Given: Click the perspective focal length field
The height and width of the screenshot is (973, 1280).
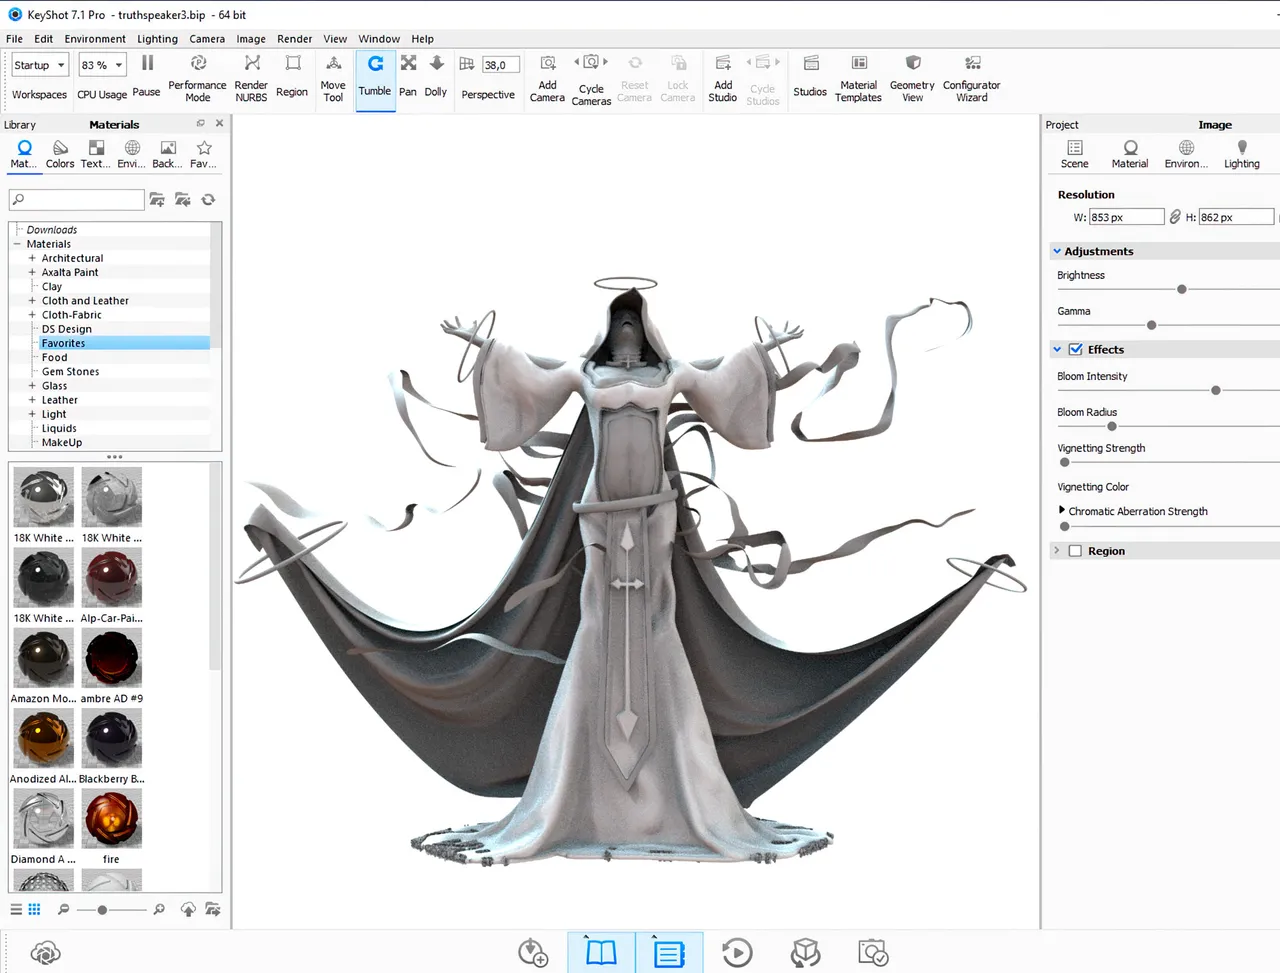Looking at the screenshot, I should coord(501,65).
